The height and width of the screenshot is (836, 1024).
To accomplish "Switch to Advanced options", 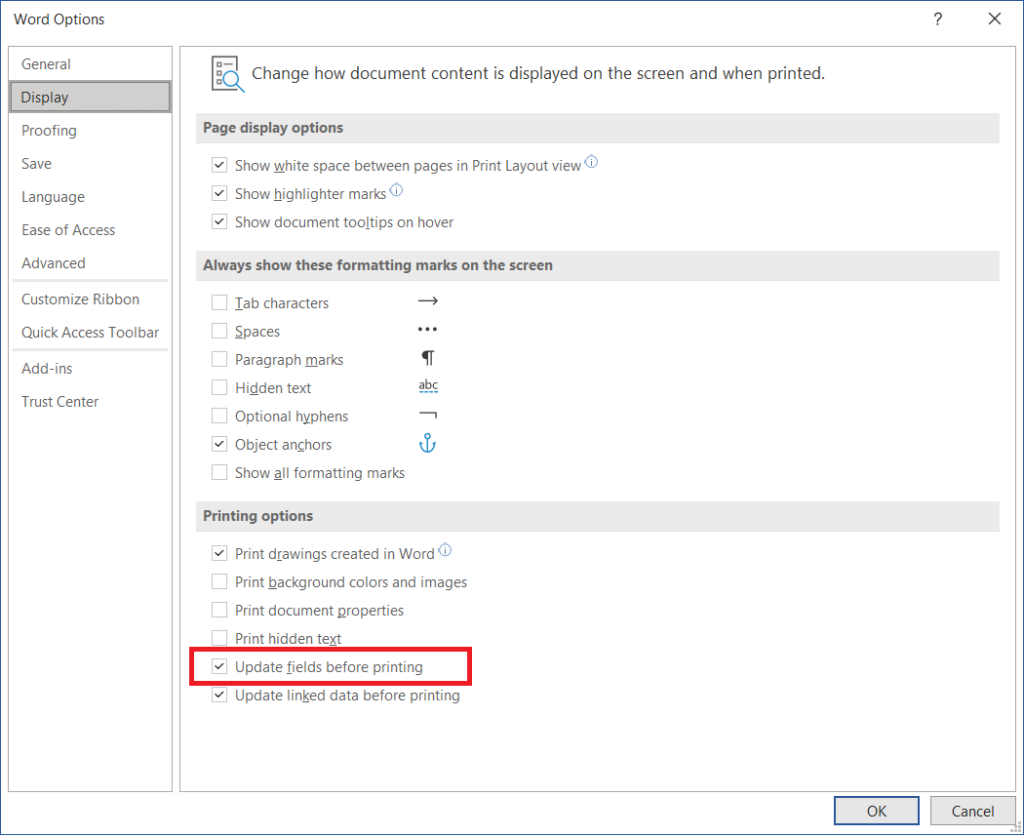I will pyautogui.click(x=90, y=263).
